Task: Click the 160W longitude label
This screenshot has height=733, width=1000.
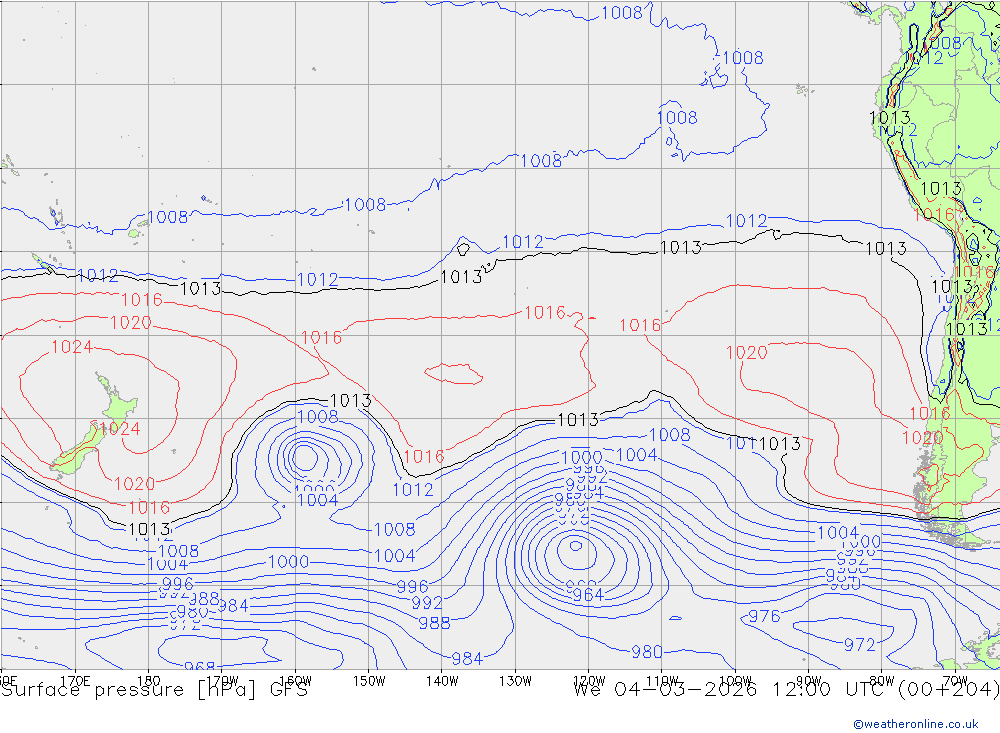Action: (295, 681)
